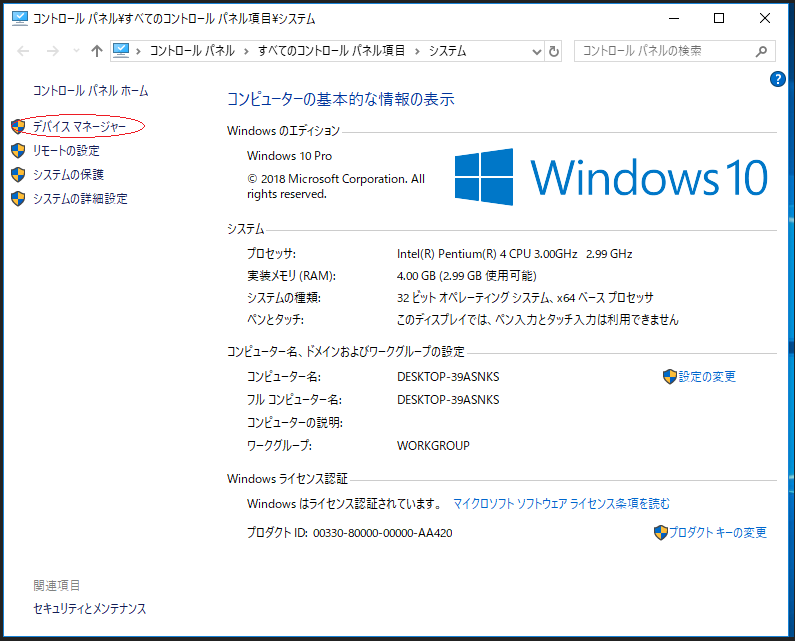The image size is (795, 641).
Task: Expand chevron after コントロール パネル breadcrumb
Action: coord(246,51)
